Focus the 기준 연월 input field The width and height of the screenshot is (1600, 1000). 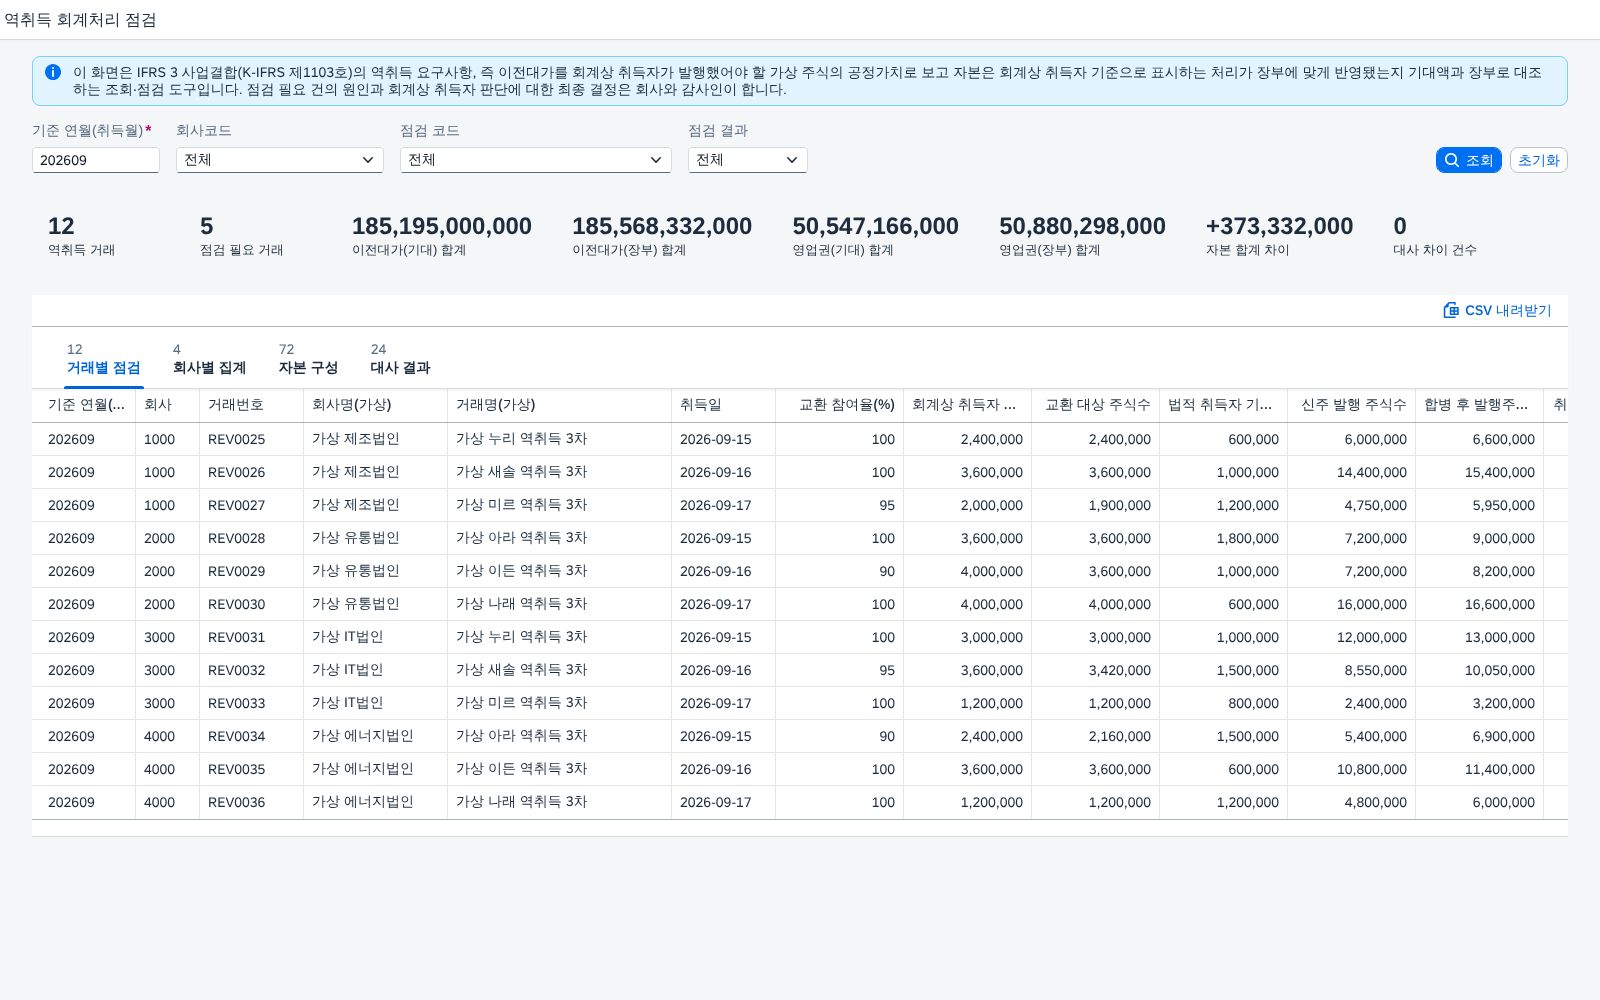(96, 160)
